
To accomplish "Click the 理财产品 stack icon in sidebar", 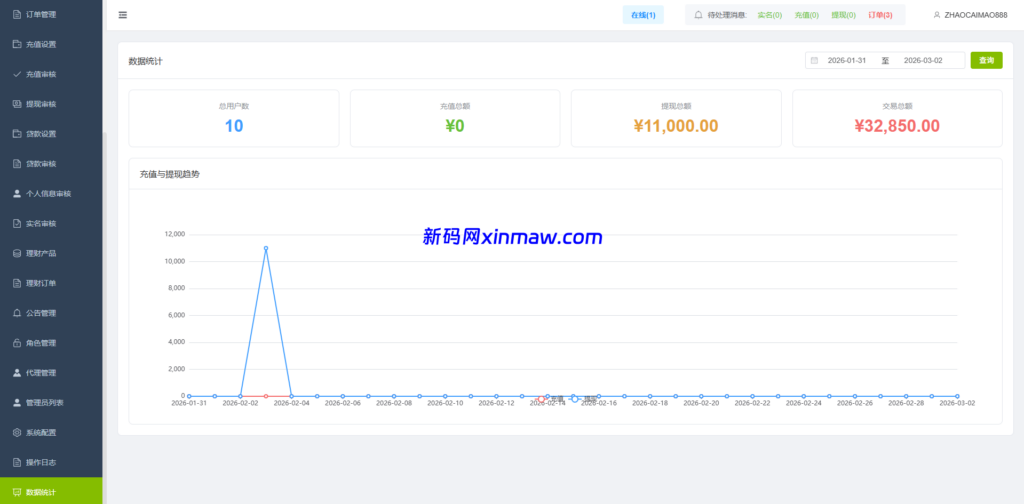I will pyautogui.click(x=16, y=253).
